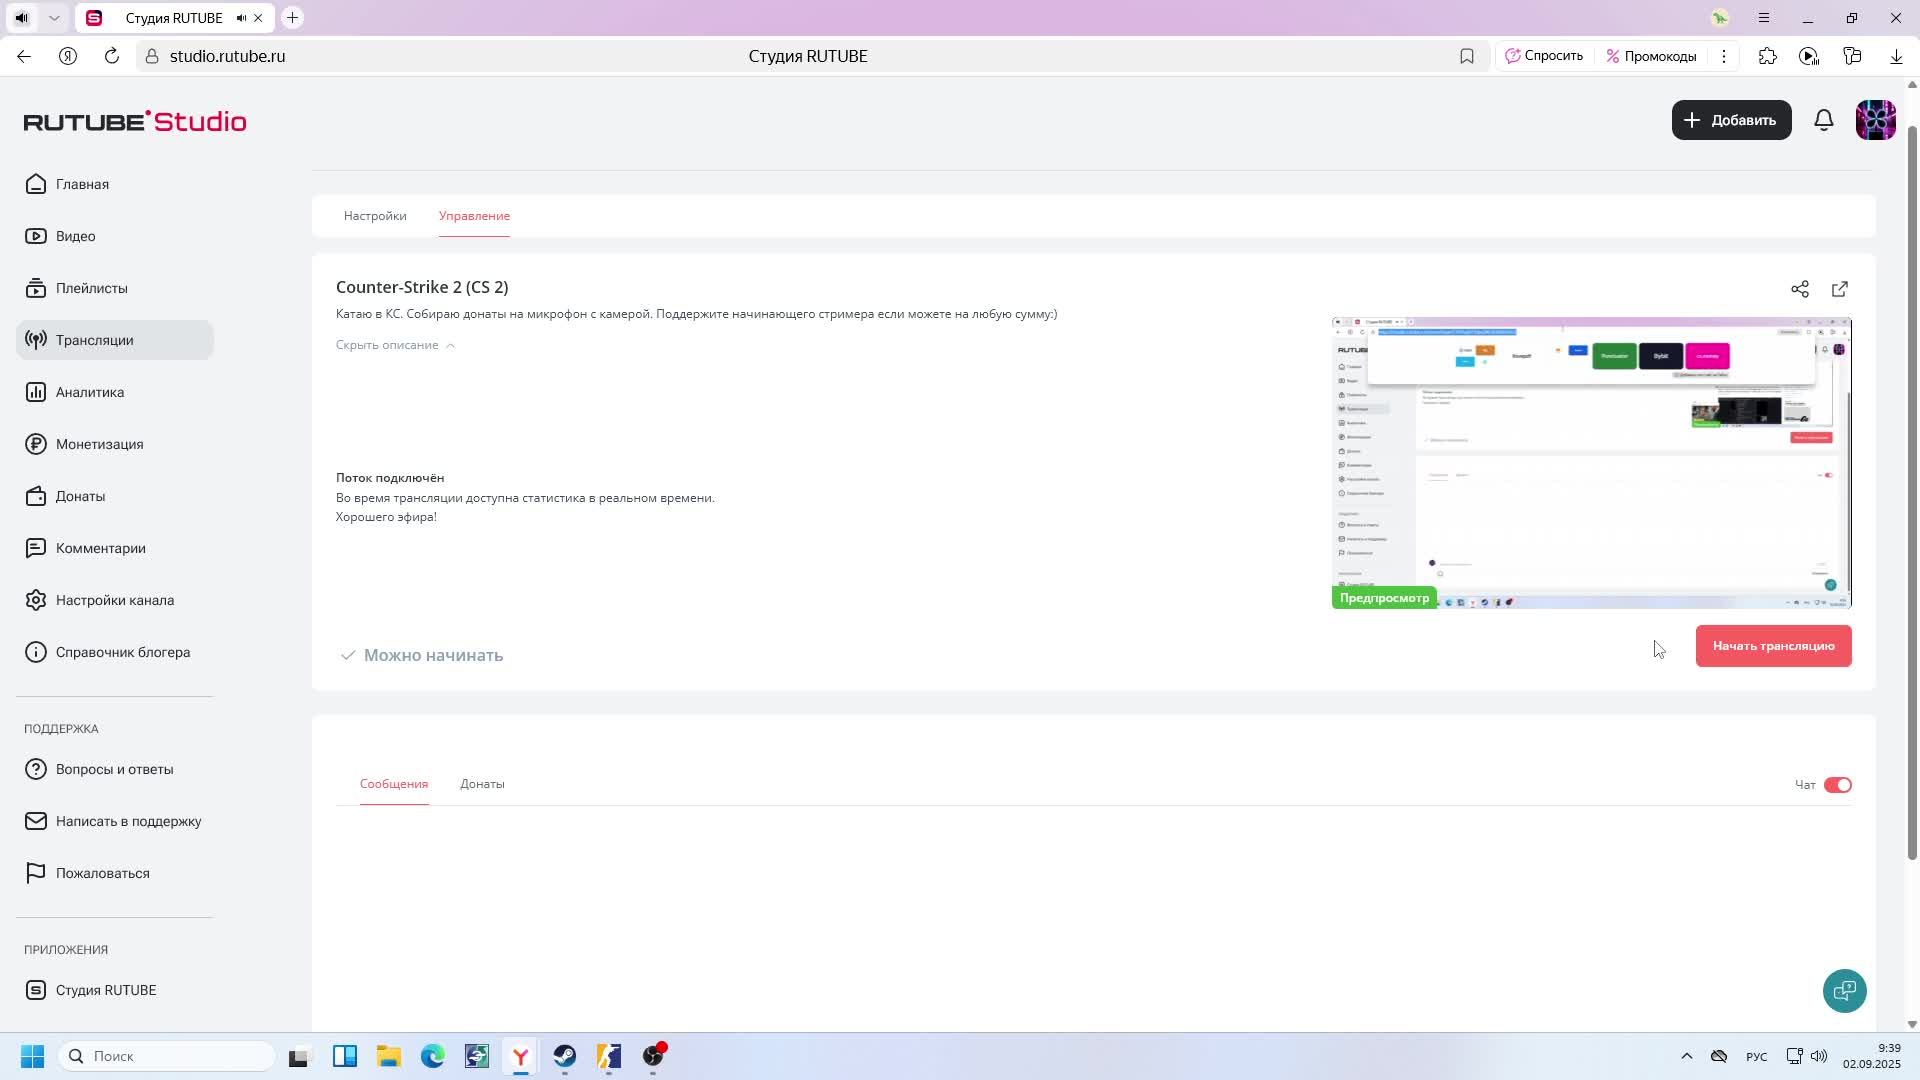Open stream in new window icon
Image resolution: width=1920 pixels, height=1080 pixels.
click(1840, 290)
